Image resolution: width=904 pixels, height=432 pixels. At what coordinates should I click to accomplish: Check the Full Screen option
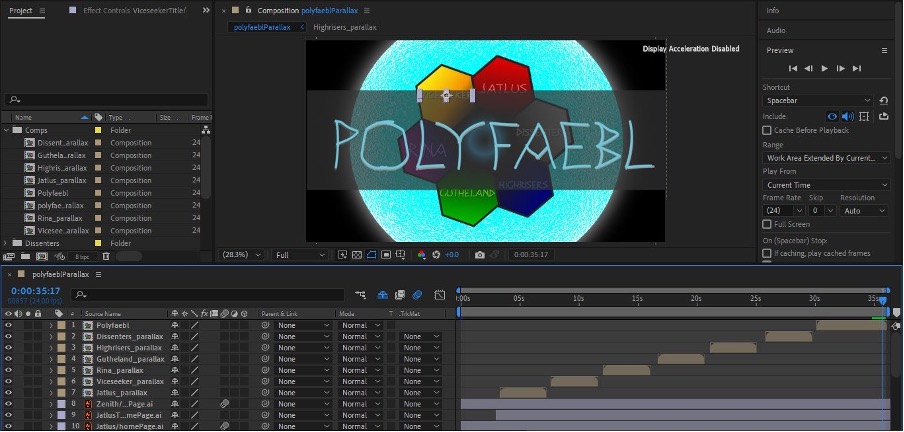[767, 225]
